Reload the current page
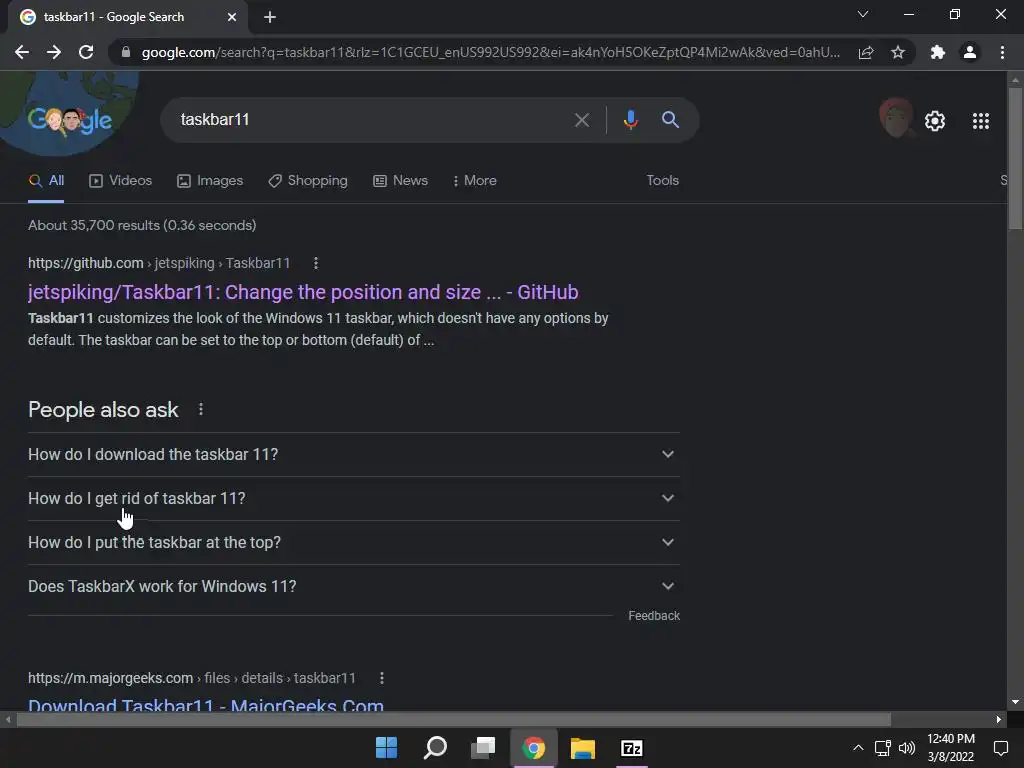The image size is (1024, 768). [x=86, y=52]
